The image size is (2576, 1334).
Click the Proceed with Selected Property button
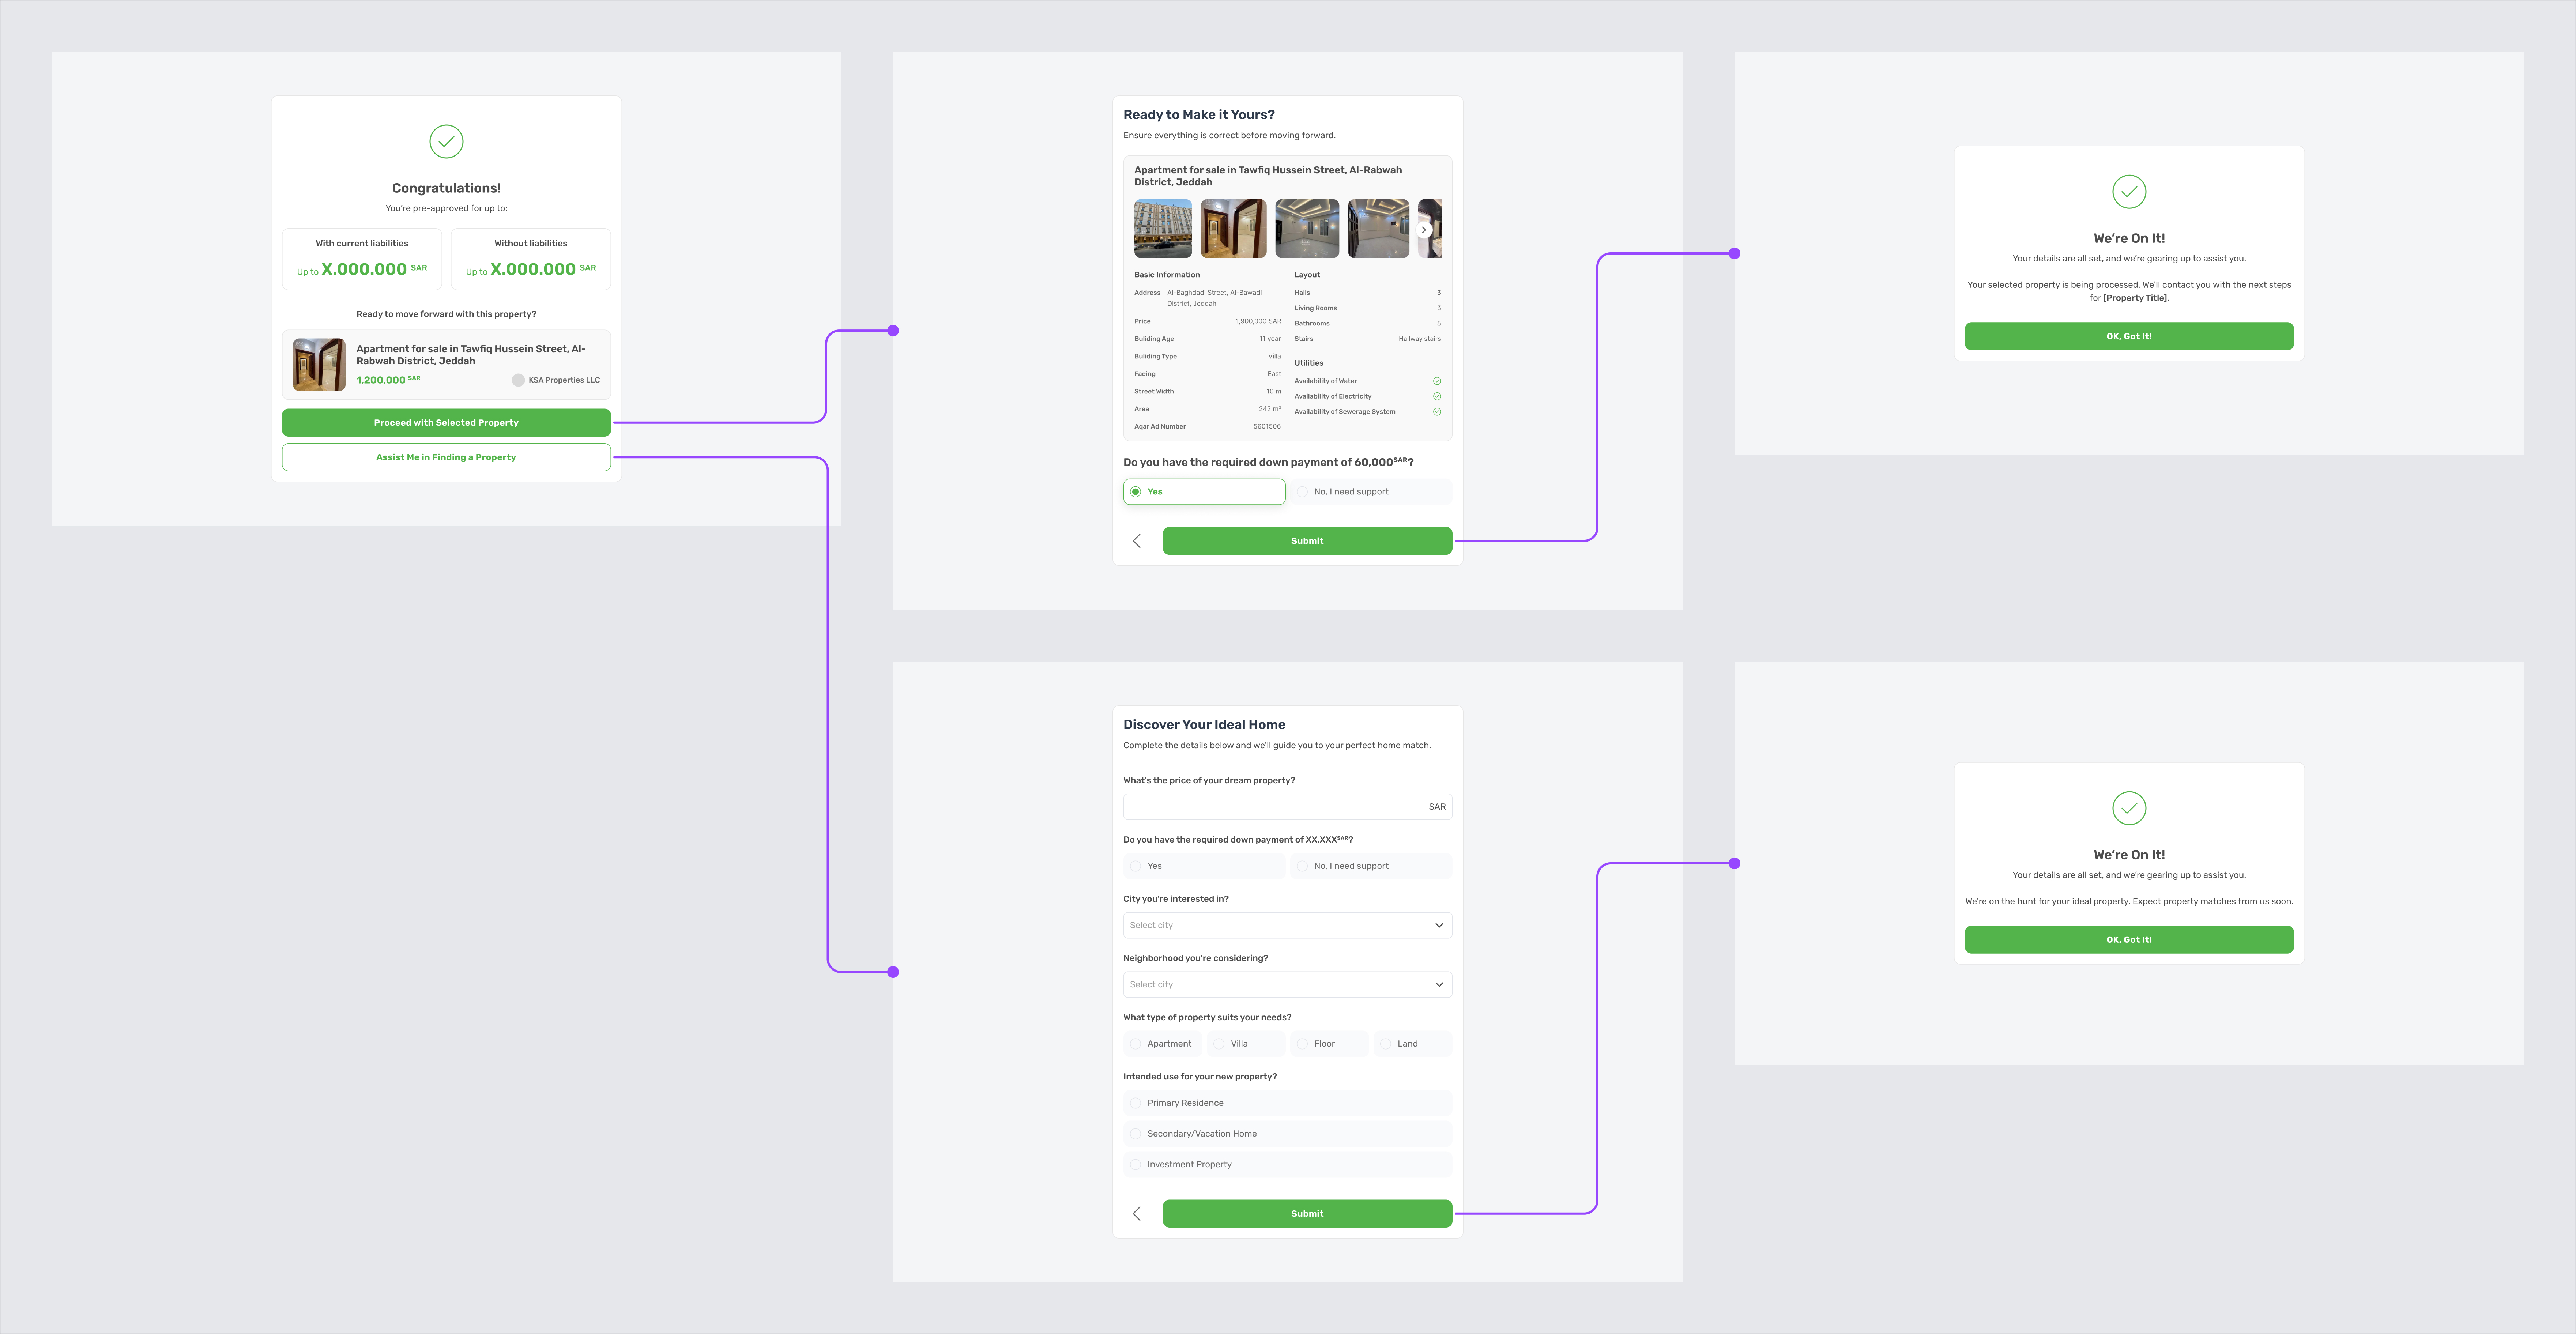(x=446, y=422)
